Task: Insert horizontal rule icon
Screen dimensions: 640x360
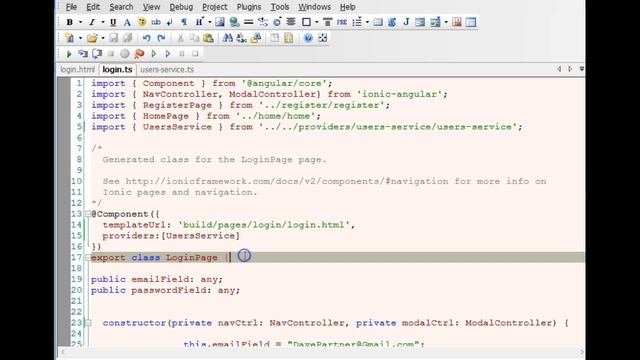Action: pyautogui.click(x=248, y=22)
